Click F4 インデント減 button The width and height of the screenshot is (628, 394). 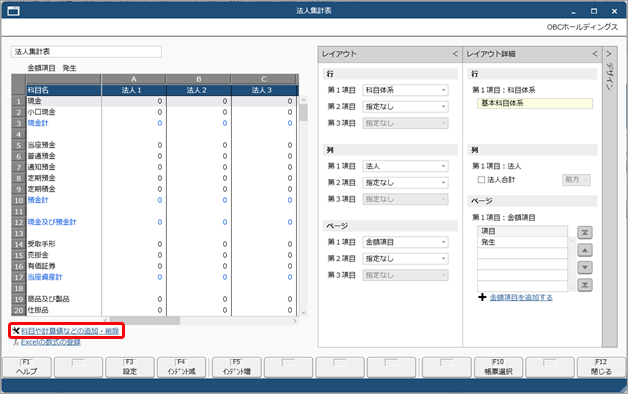[181, 367]
